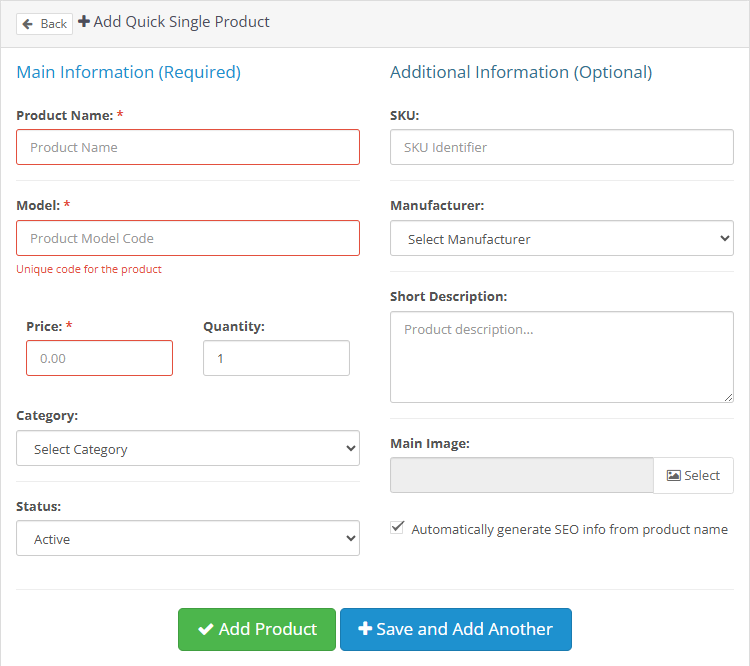
Task: Click the Back arrow button
Action: [x=44, y=23]
